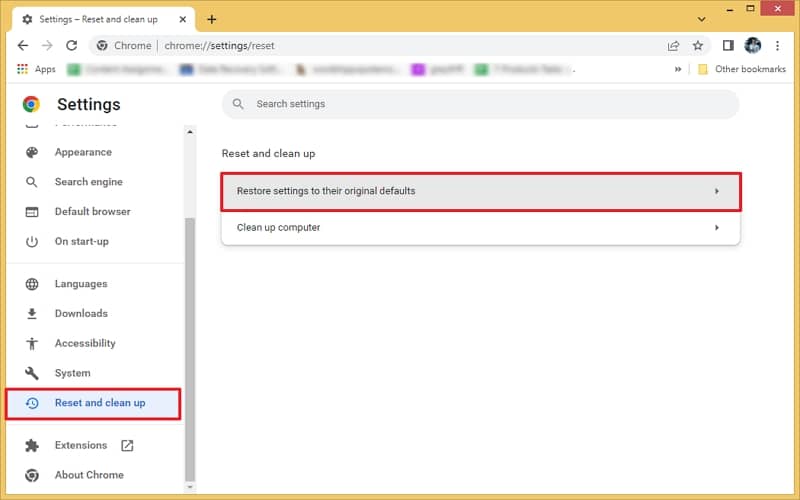800x500 pixels.
Task: Click the sidebar scrollbar thumb
Action: pos(190,349)
